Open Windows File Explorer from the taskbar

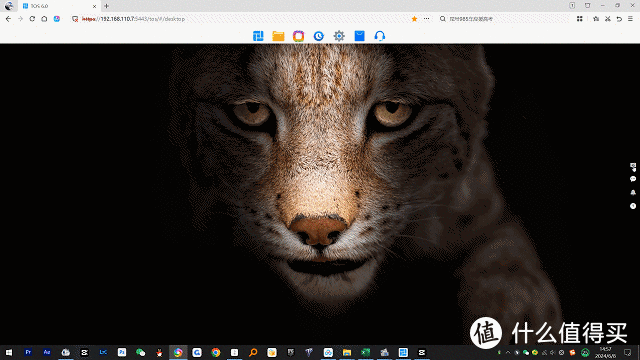pyautogui.click(x=347, y=352)
